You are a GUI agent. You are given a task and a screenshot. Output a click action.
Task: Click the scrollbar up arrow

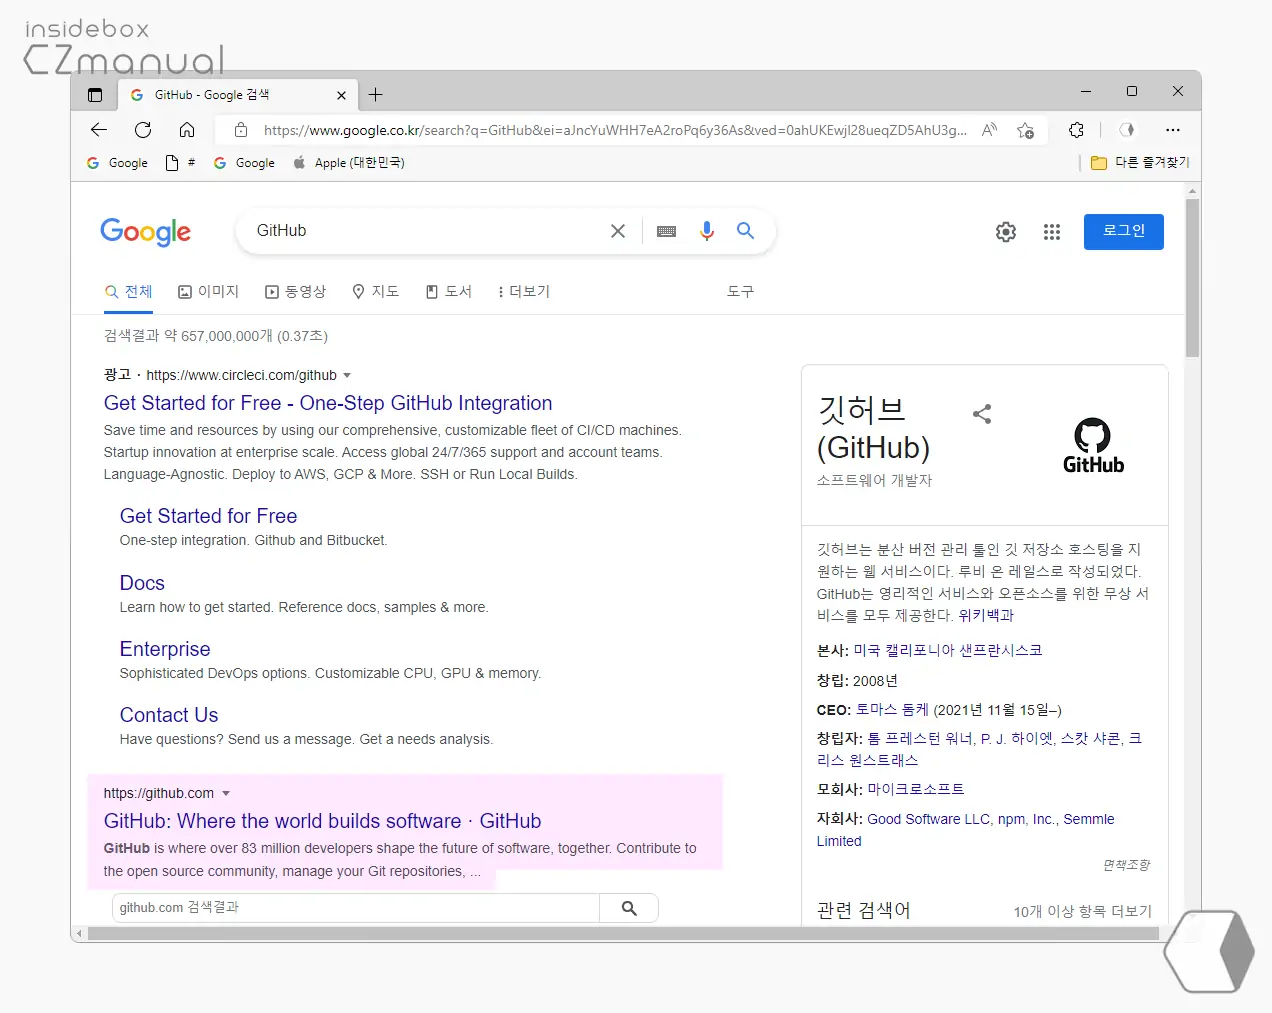pos(1192,190)
